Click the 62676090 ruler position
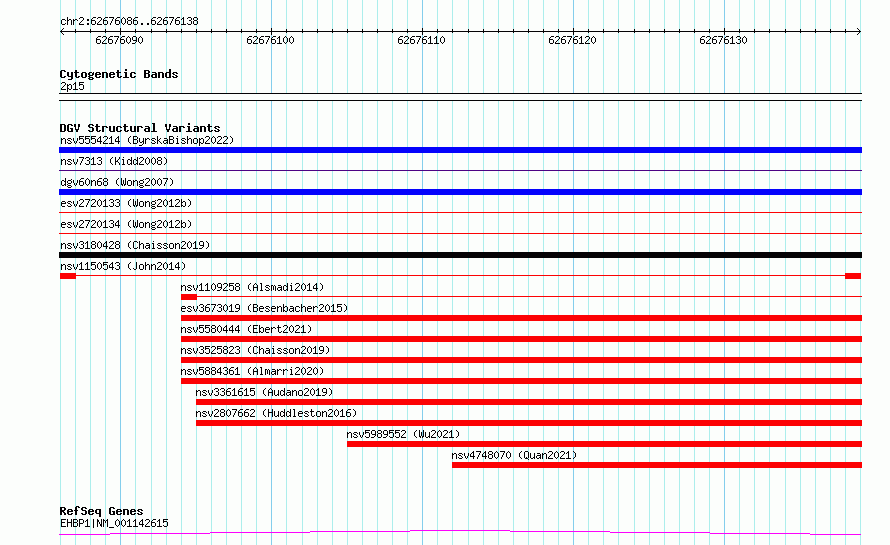The width and height of the screenshot is (890, 545). 119,40
